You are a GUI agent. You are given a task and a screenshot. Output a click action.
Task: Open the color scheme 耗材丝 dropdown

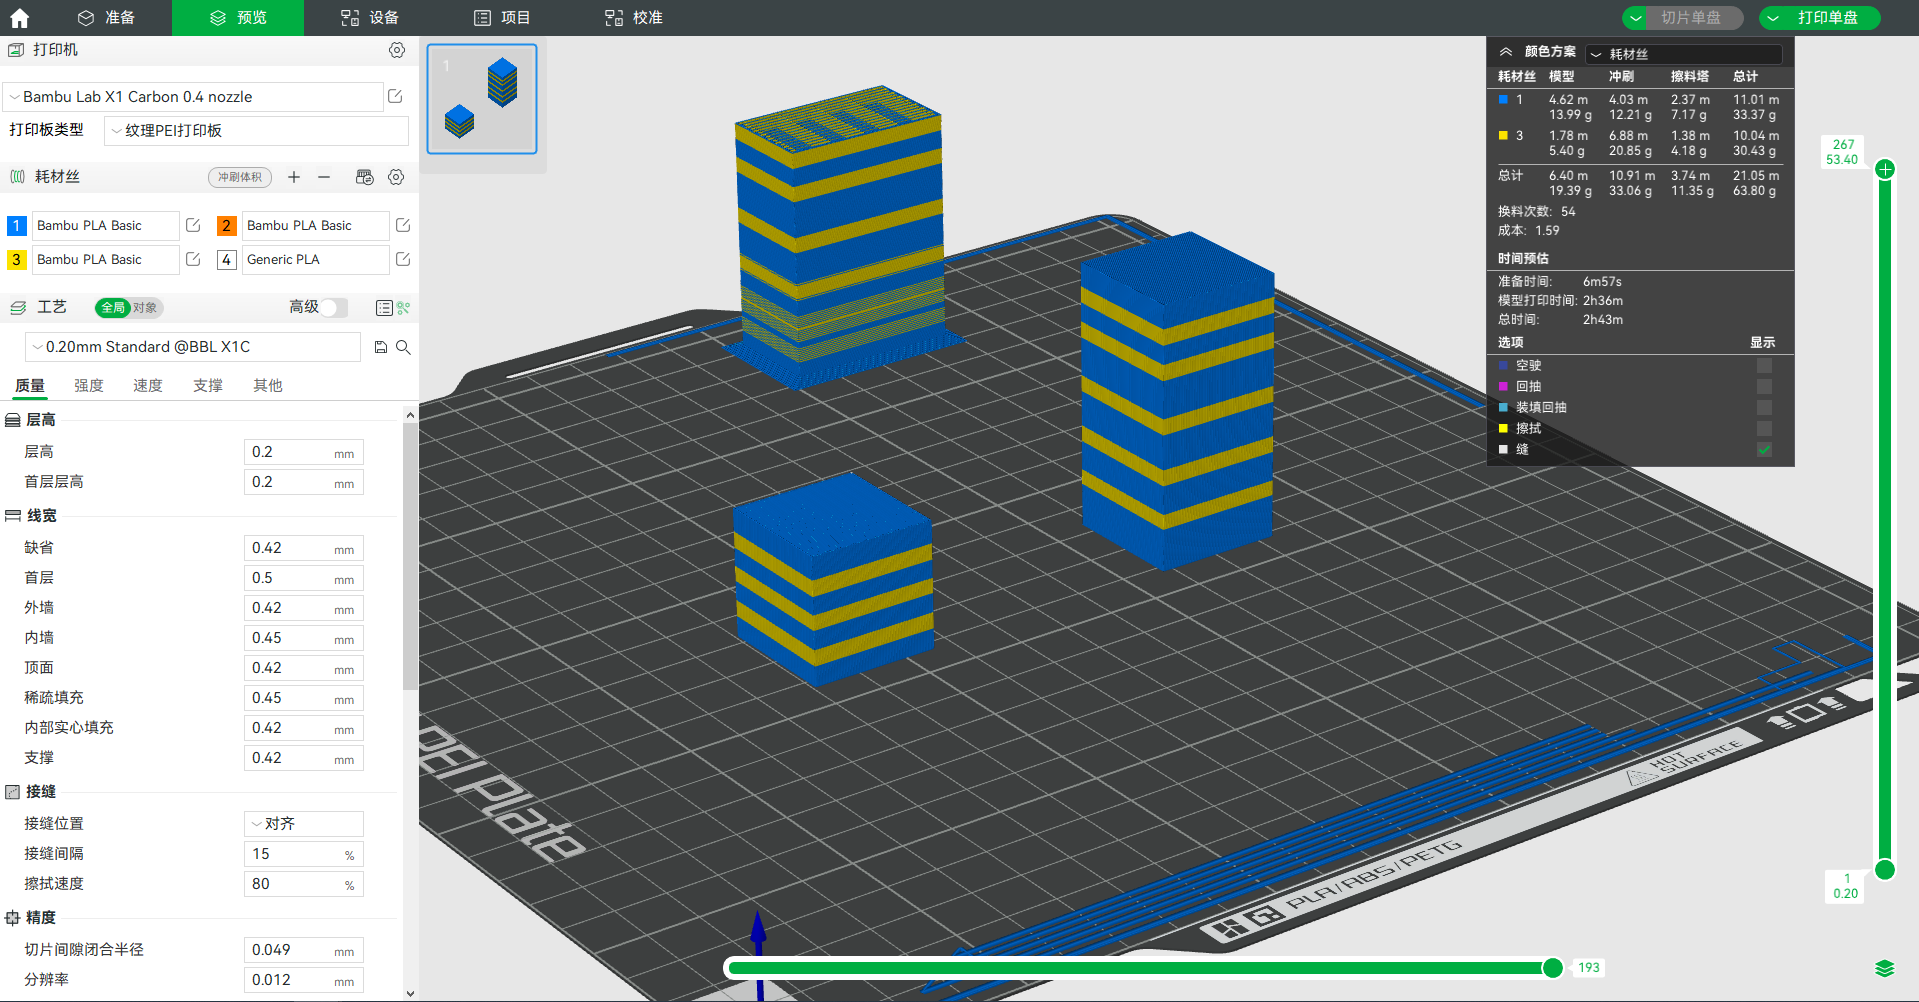coord(1684,54)
